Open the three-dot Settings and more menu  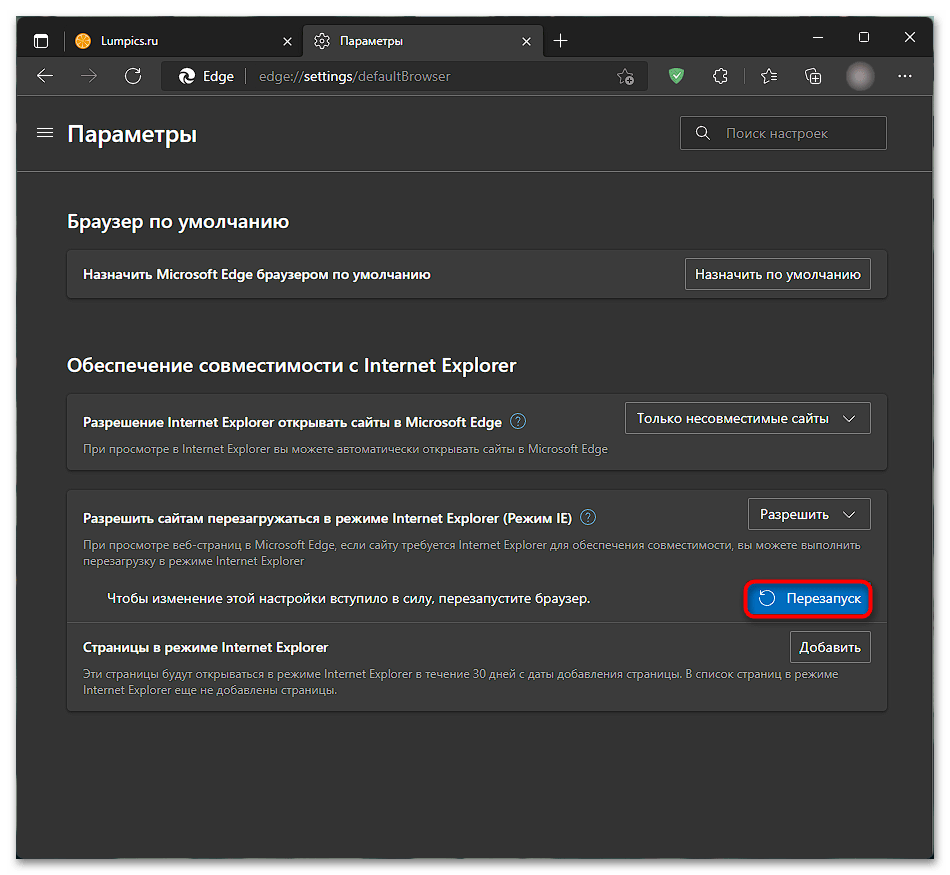click(905, 76)
